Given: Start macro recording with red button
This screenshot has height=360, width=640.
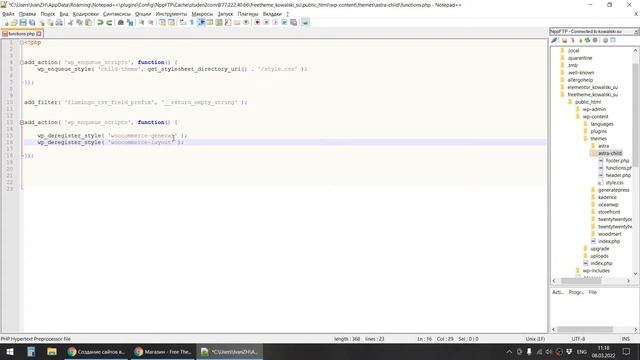Looking at the screenshot, I should coord(257,22).
